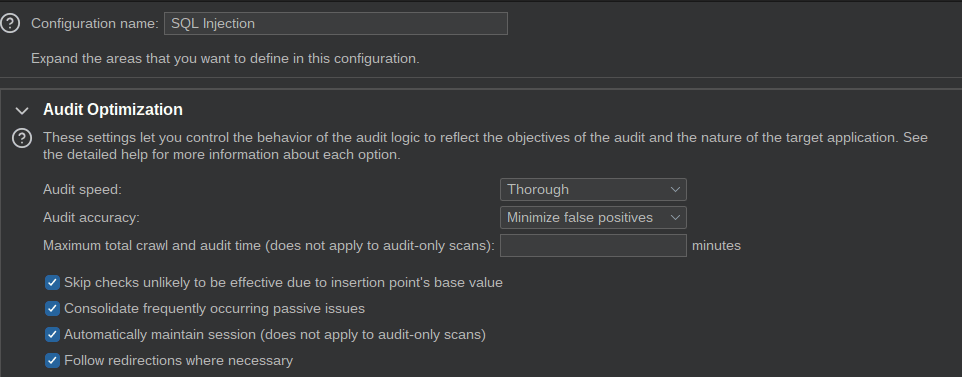The image size is (962, 377).
Task: Open help icon beside Configuration name
Action: coord(10,23)
